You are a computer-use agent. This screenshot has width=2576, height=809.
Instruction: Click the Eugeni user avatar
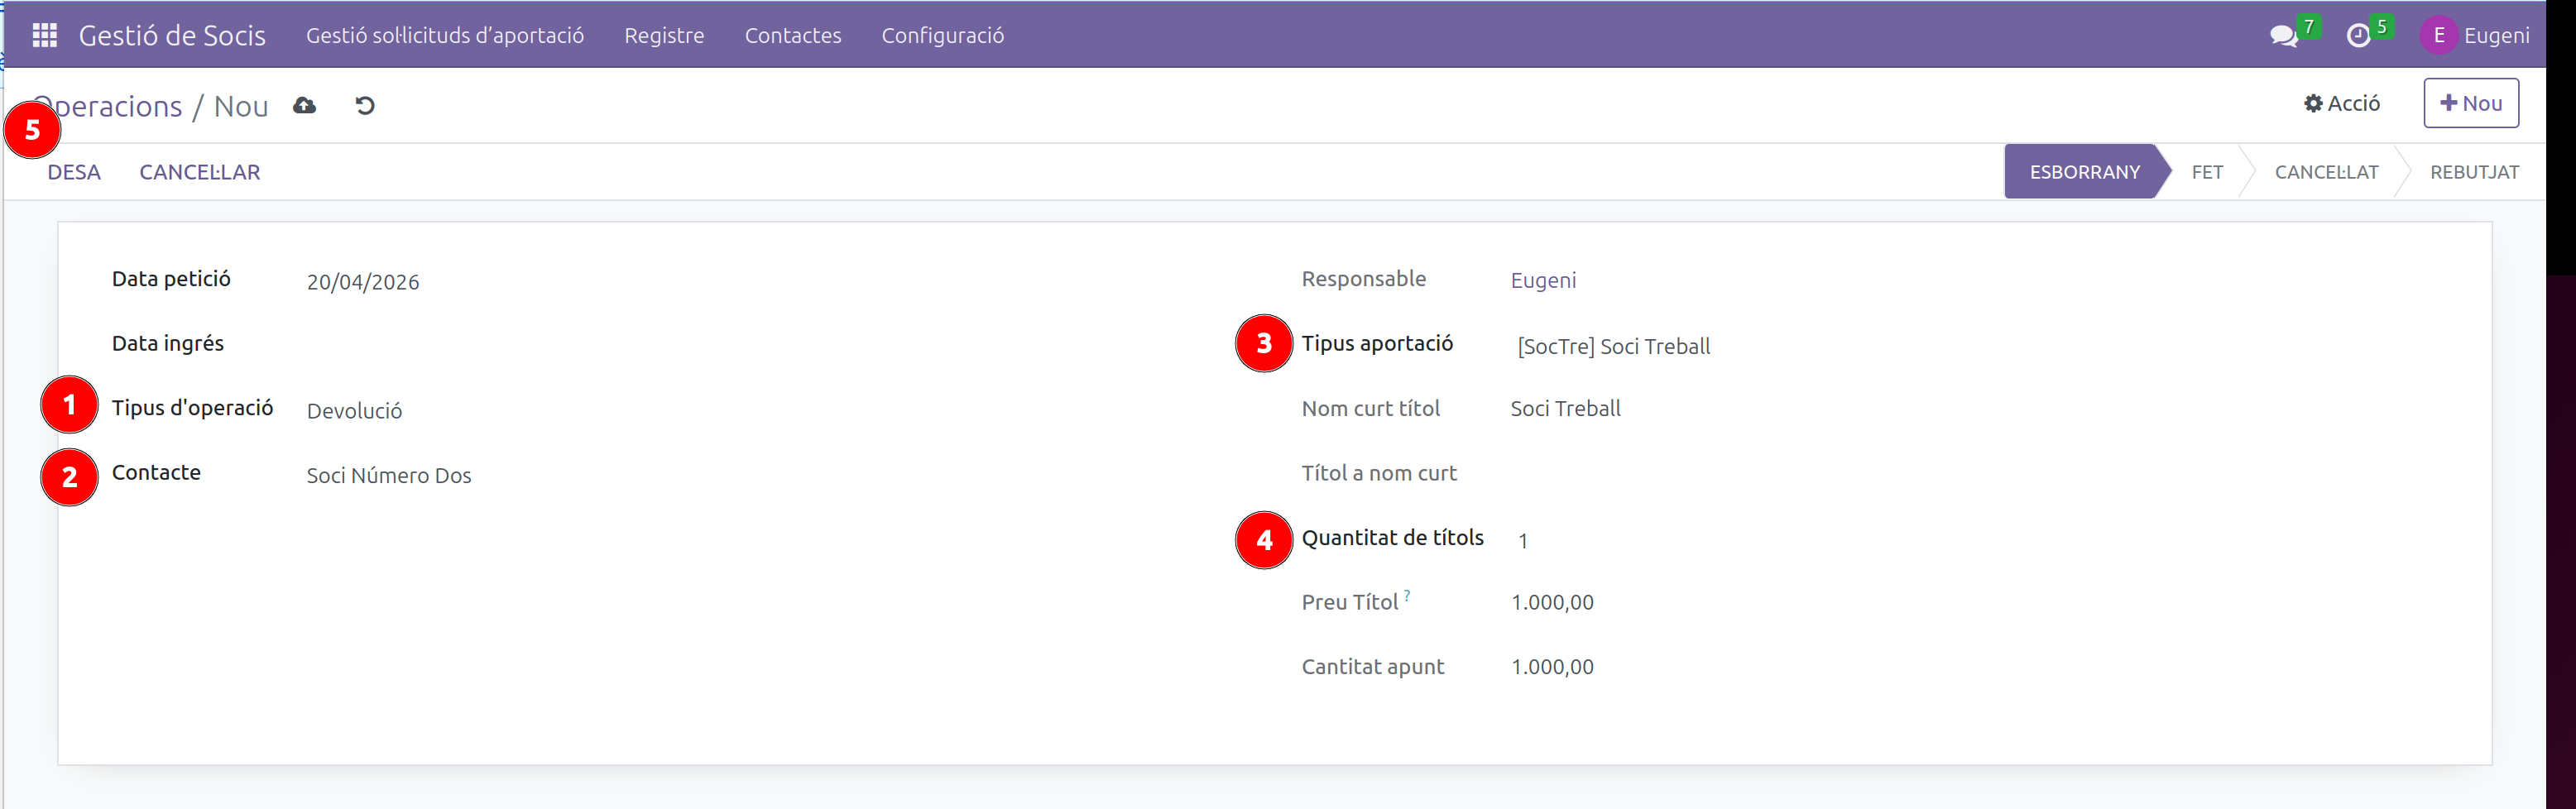[x=2438, y=36]
